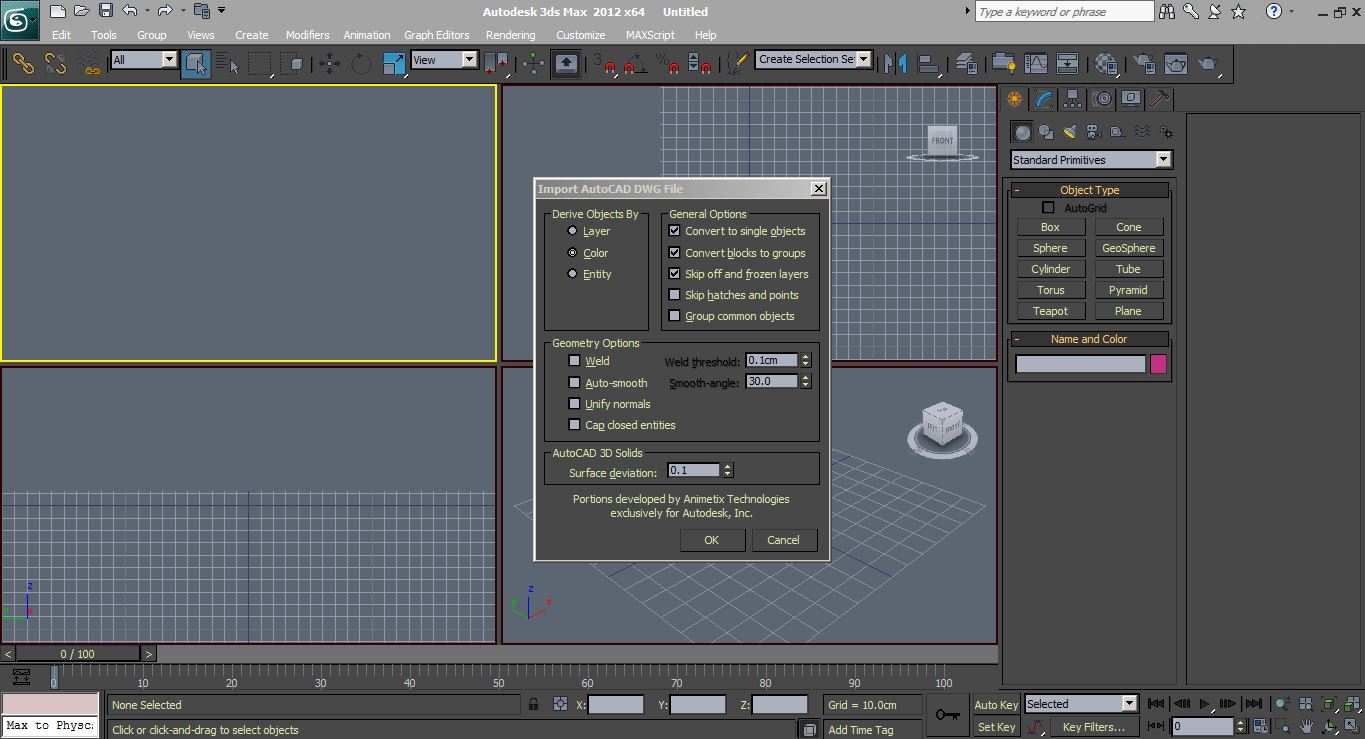Open the Material Editor icon
Image resolution: width=1365 pixels, height=739 pixels.
[x=1106, y=64]
